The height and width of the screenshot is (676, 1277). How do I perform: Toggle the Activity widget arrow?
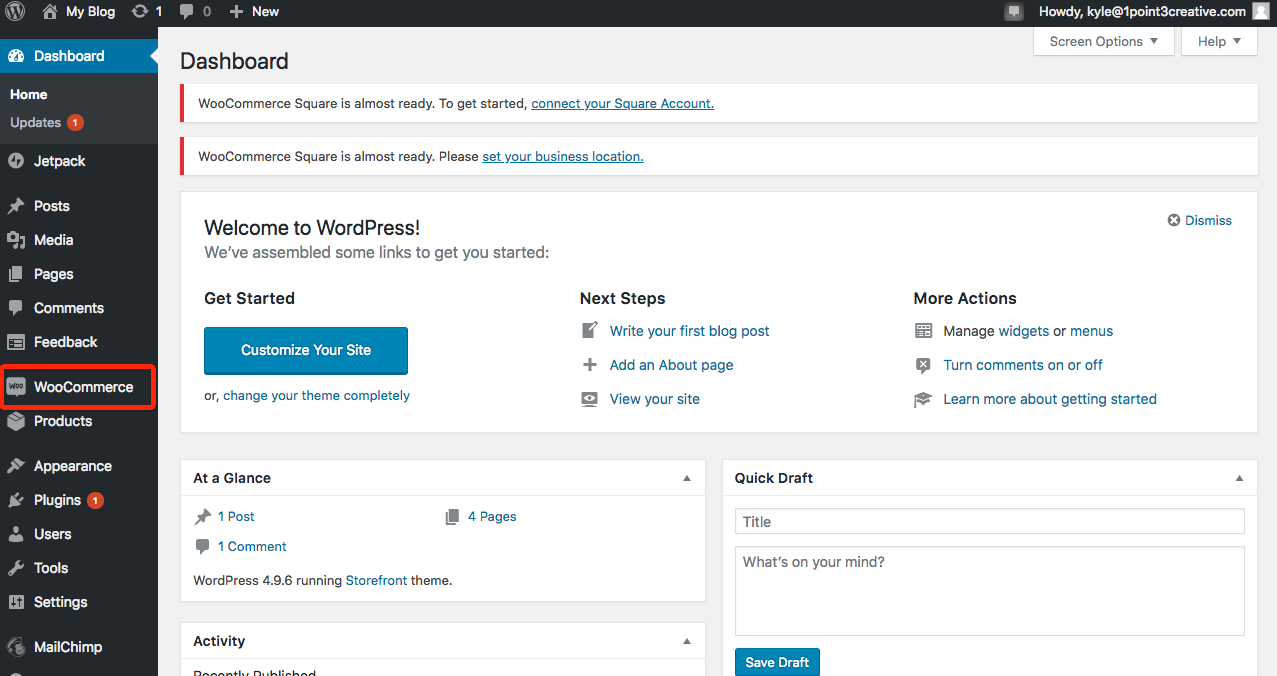tap(687, 641)
